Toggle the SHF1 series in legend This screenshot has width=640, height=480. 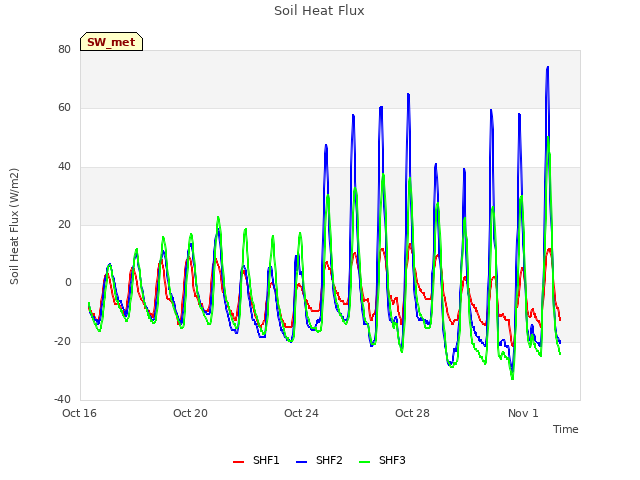[x=256, y=460]
